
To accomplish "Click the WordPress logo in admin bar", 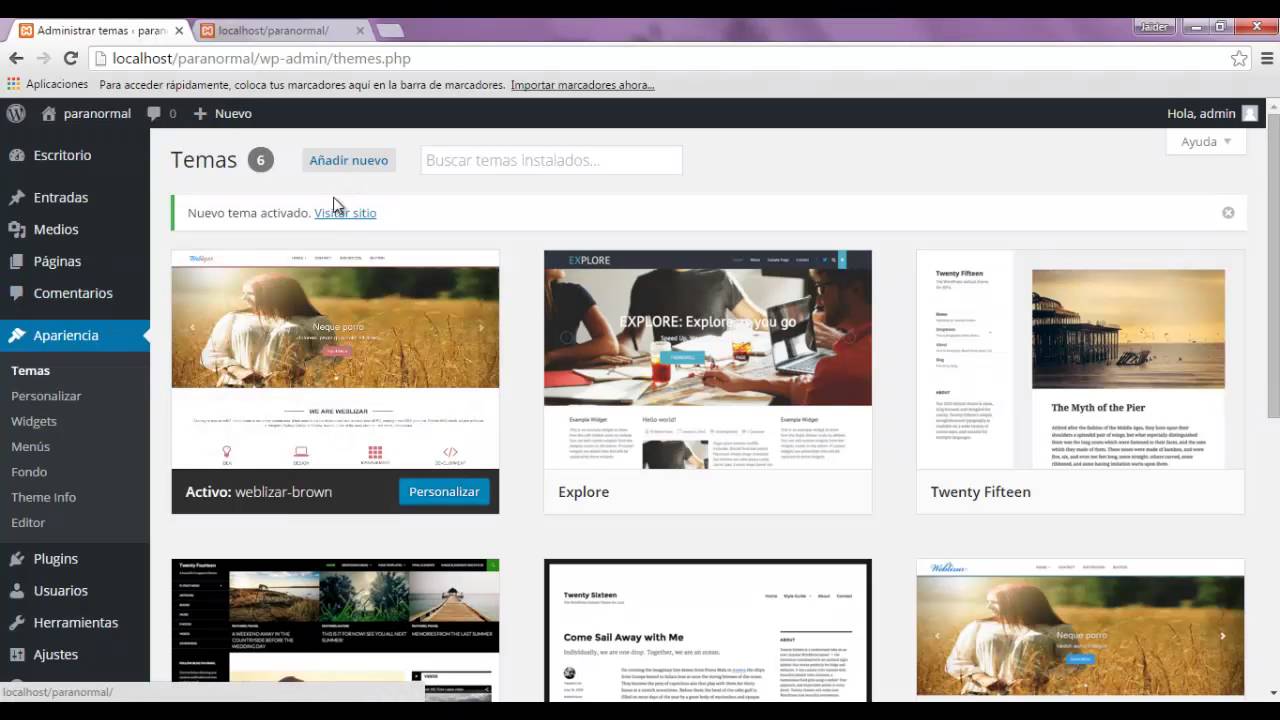I will tap(16, 113).
